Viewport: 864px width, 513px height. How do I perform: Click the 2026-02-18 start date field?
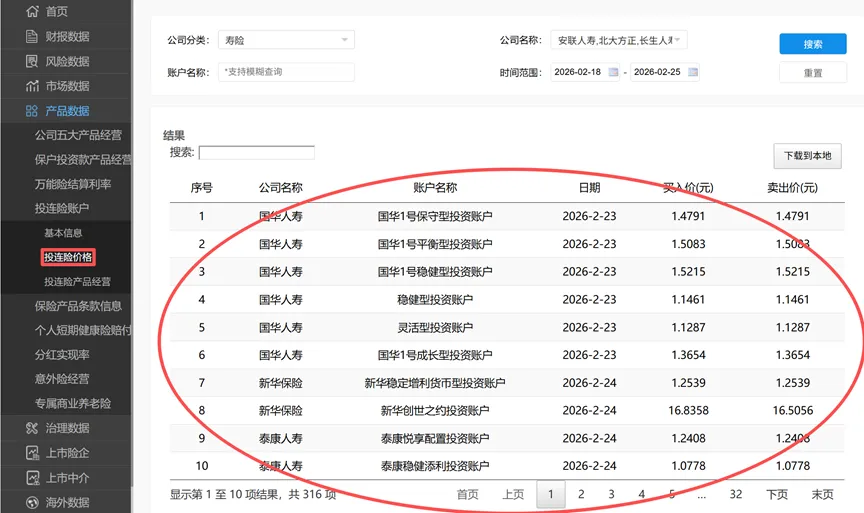[x=585, y=72]
